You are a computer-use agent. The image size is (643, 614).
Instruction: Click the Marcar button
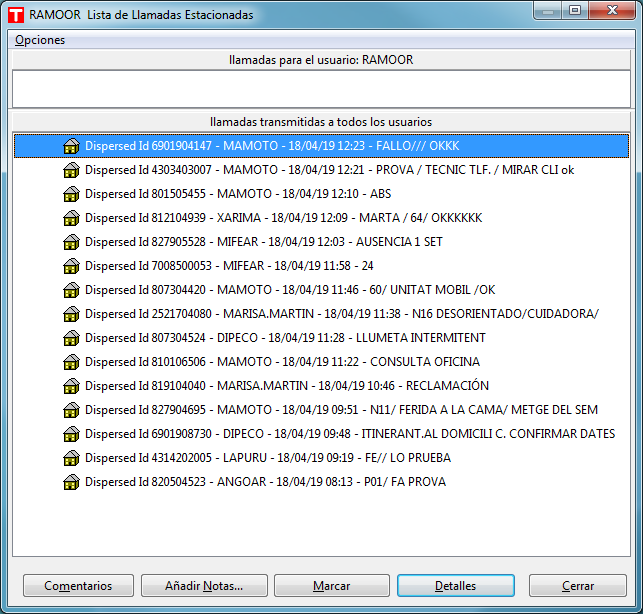click(x=331, y=586)
